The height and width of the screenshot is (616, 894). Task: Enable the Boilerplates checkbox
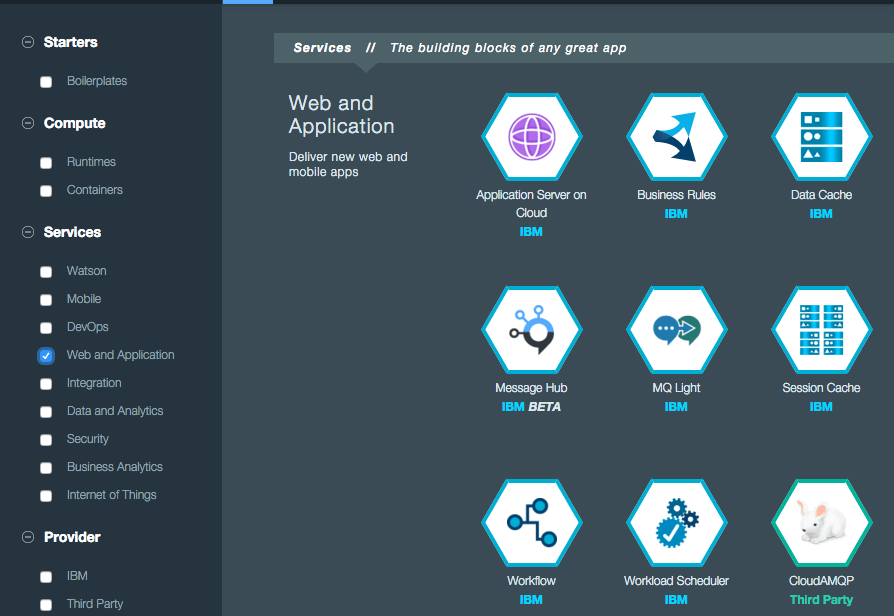coord(46,82)
